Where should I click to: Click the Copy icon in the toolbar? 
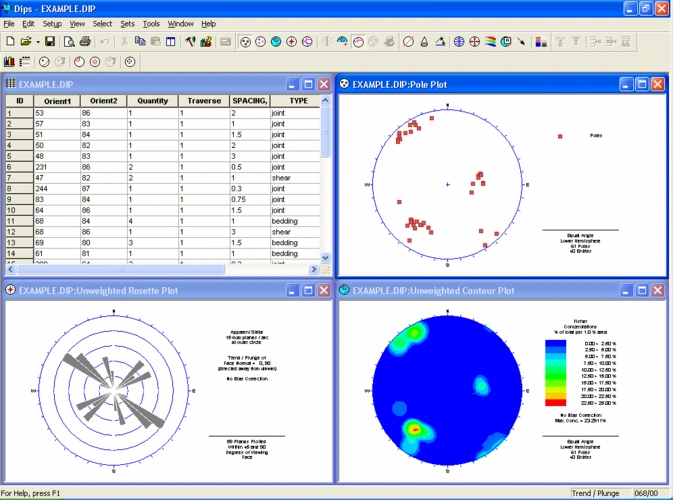click(x=140, y=42)
